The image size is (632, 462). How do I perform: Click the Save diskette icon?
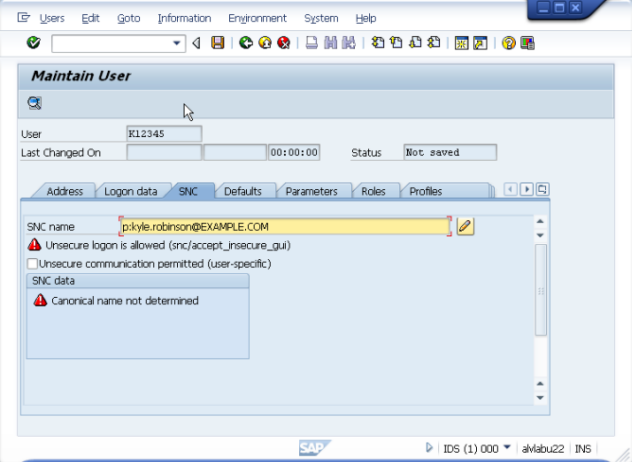click(218, 43)
